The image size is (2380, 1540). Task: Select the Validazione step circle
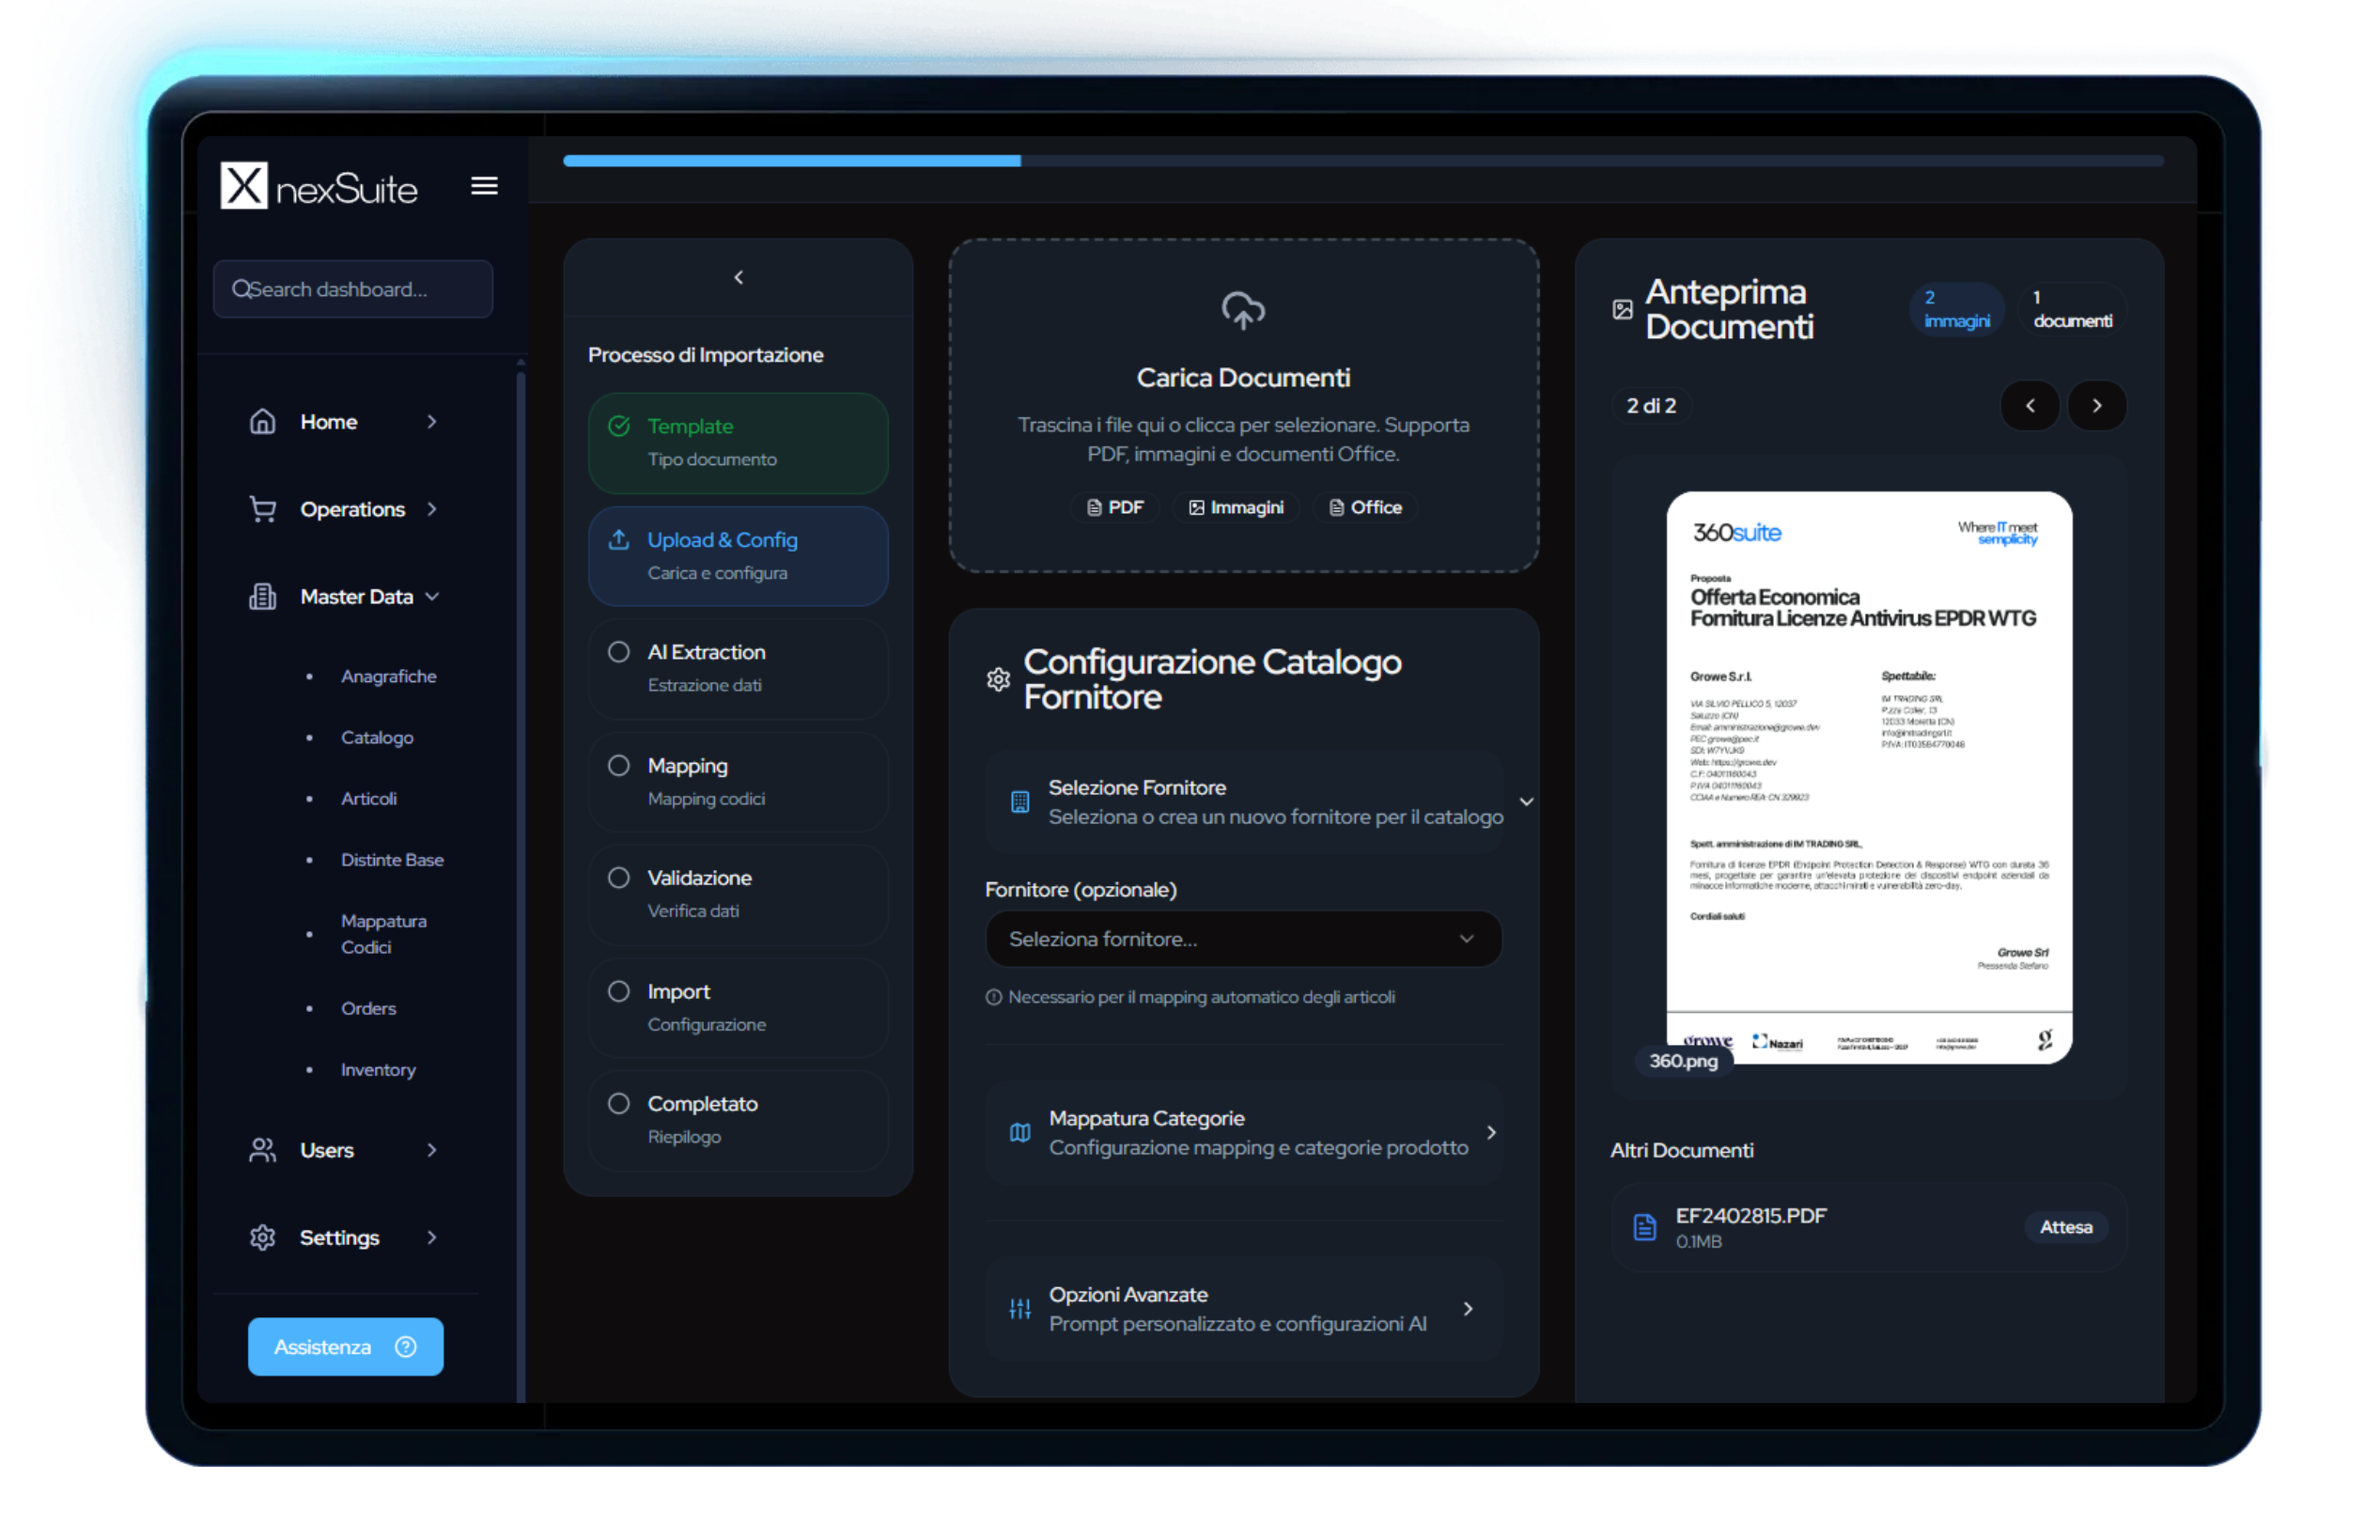[x=619, y=877]
